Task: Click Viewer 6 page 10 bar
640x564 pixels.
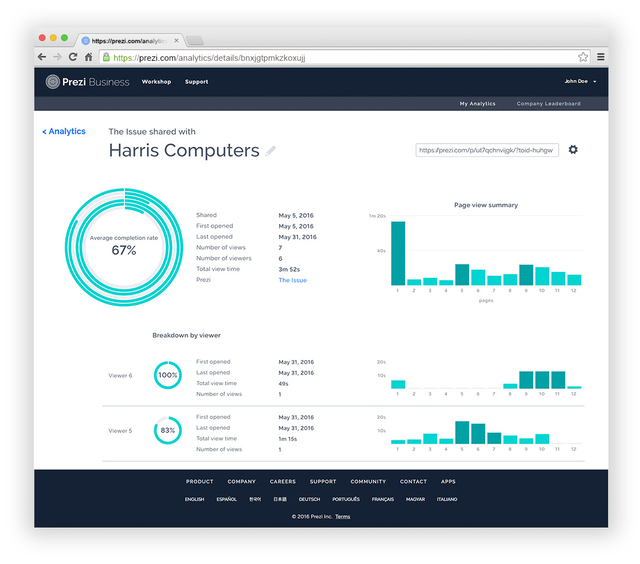Action: (x=542, y=380)
